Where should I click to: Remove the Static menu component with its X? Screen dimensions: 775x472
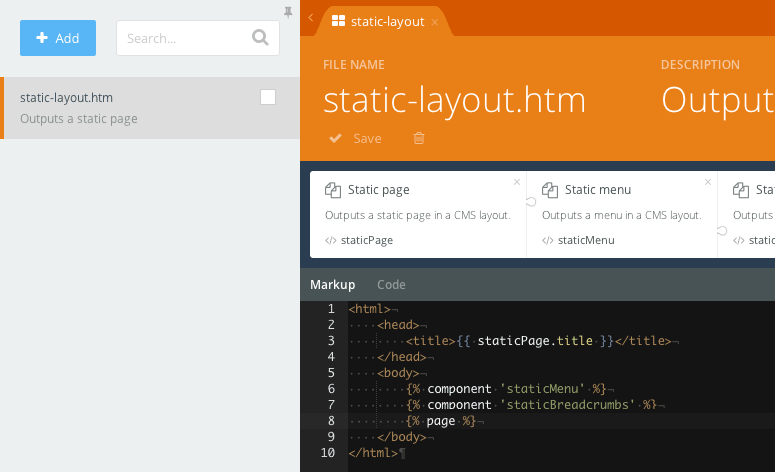(x=708, y=182)
